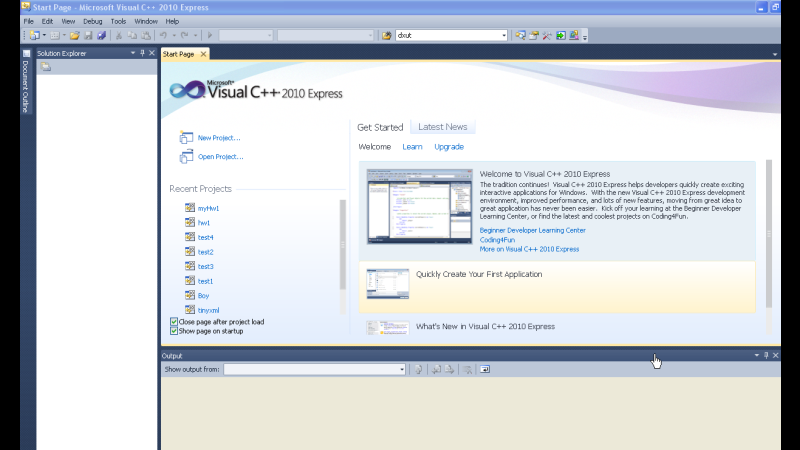
Task: Open the dxut find combo box
Action: (452, 35)
